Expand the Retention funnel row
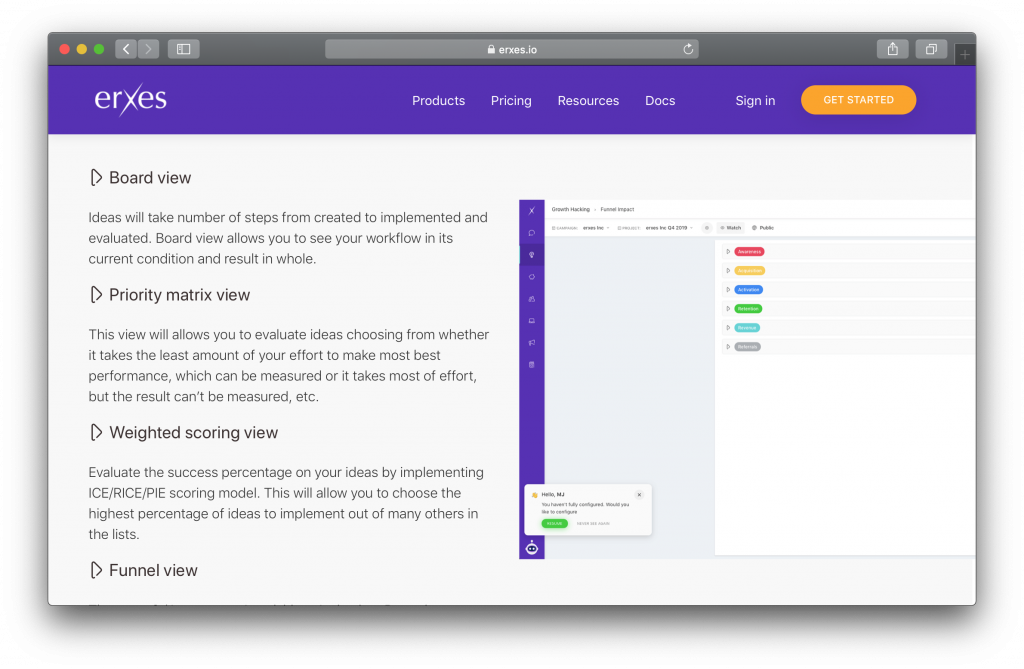This screenshot has width=1024, height=669. pos(728,308)
